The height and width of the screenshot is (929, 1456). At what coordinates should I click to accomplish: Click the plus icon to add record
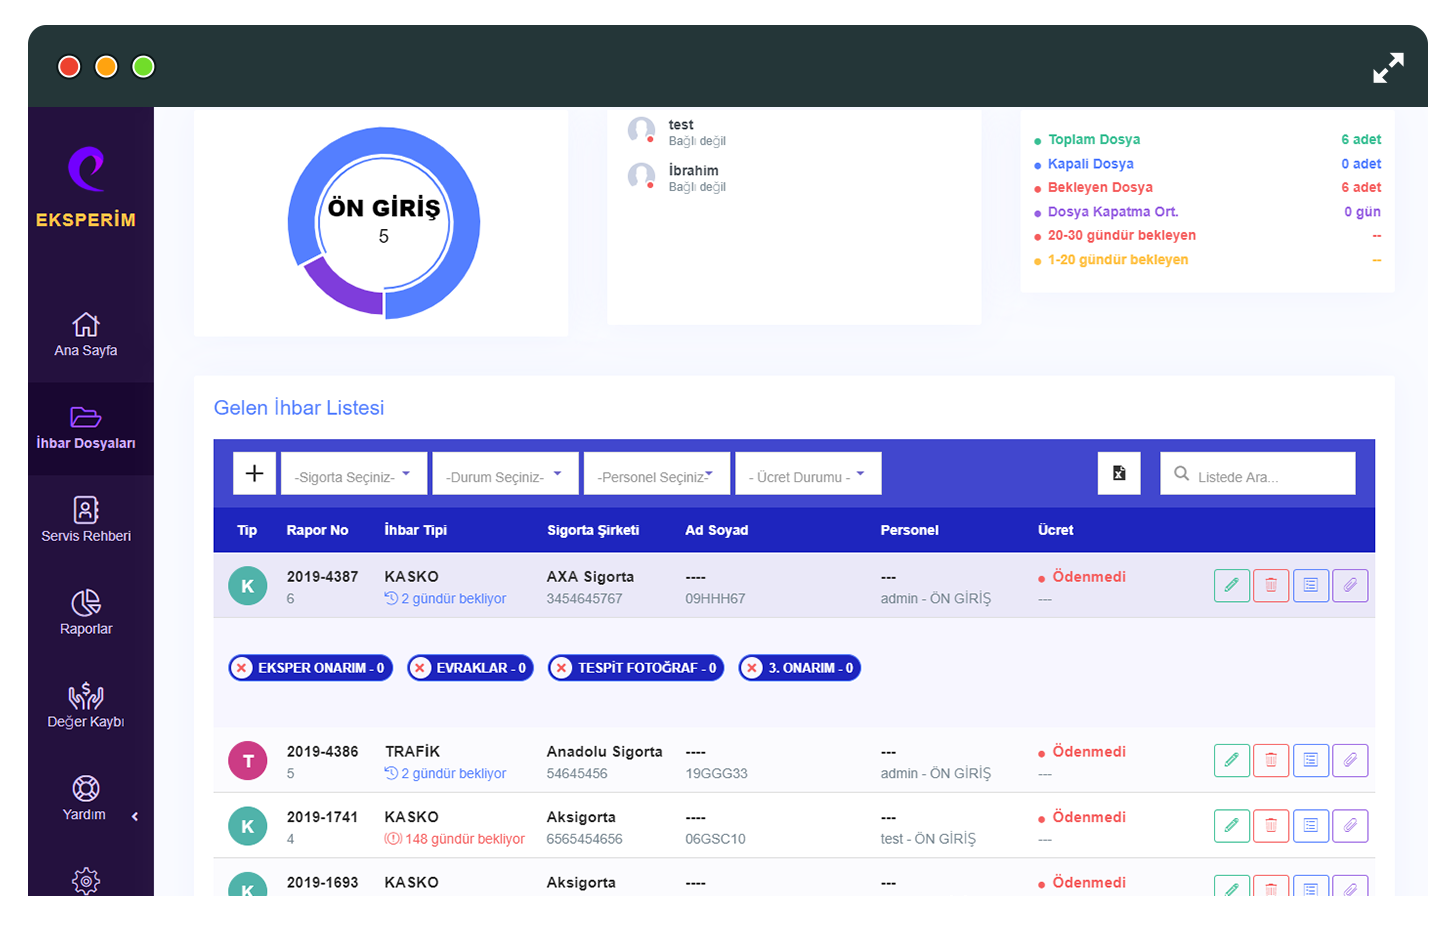click(x=254, y=473)
